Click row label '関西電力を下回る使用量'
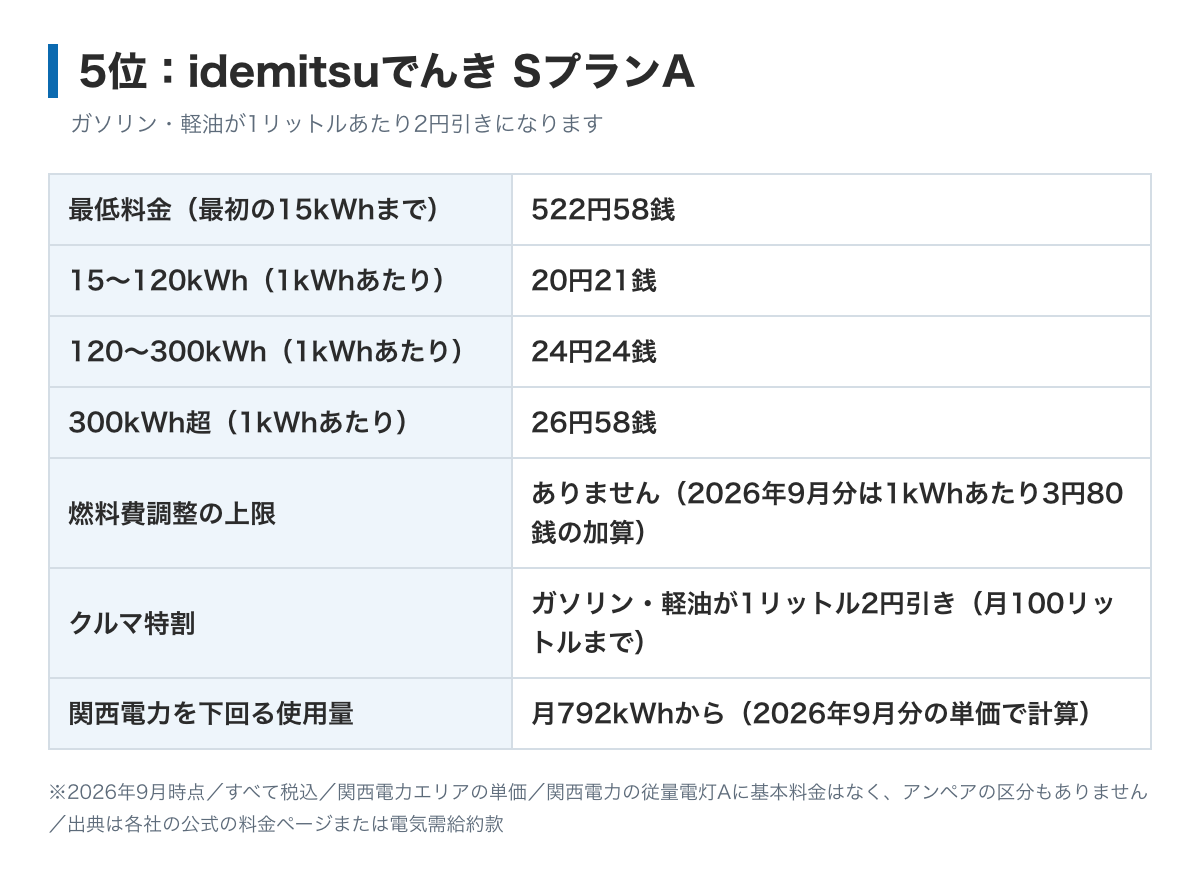This screenshot has width=1200, height=877. (211, 714)
